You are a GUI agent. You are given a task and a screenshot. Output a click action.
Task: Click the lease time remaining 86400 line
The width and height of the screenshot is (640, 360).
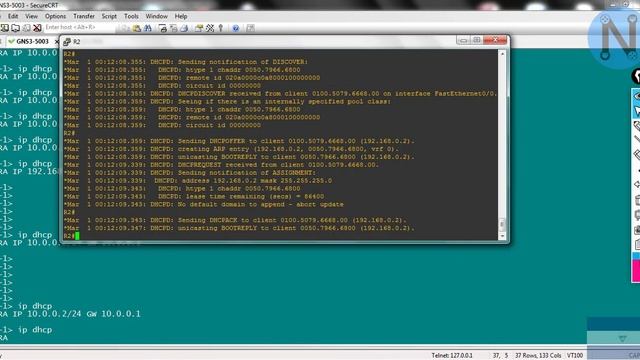[x=194, y=196]
